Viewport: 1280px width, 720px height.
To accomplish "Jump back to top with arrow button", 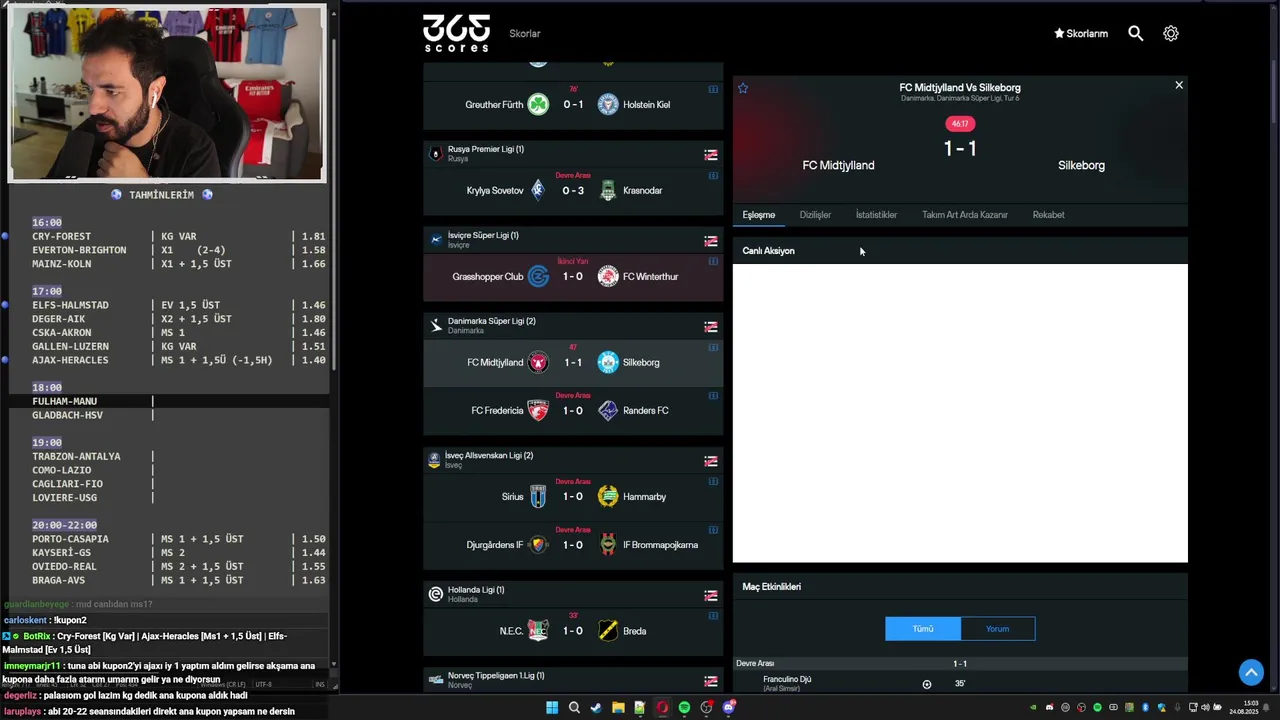I will [x=1251, y=673].
